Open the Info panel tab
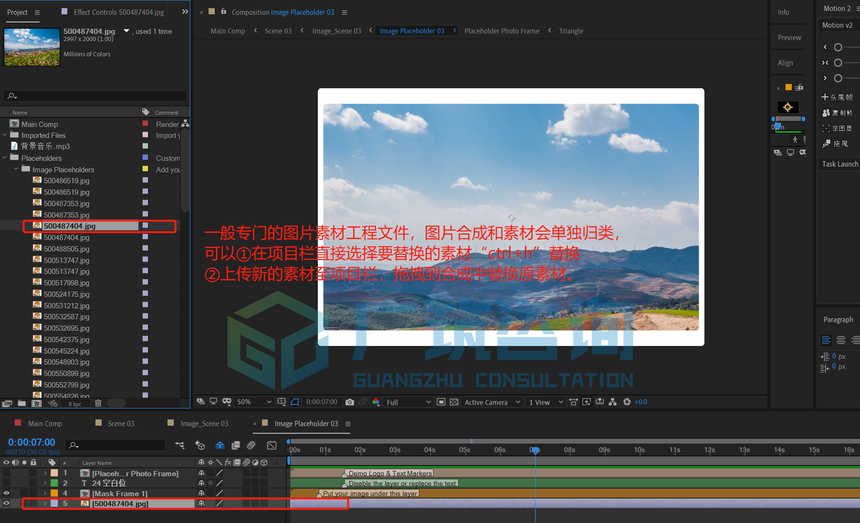 click(783, 12)
